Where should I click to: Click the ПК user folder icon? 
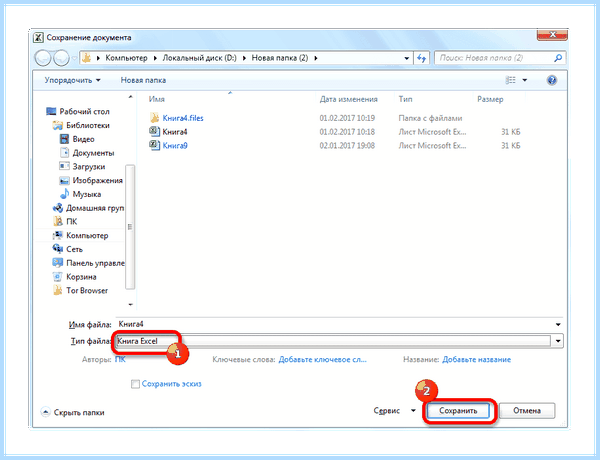[58, 221]
